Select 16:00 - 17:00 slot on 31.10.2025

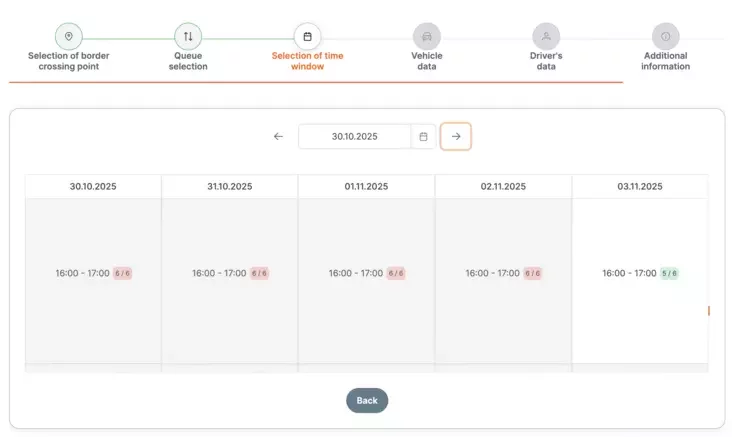pos(220,273)
